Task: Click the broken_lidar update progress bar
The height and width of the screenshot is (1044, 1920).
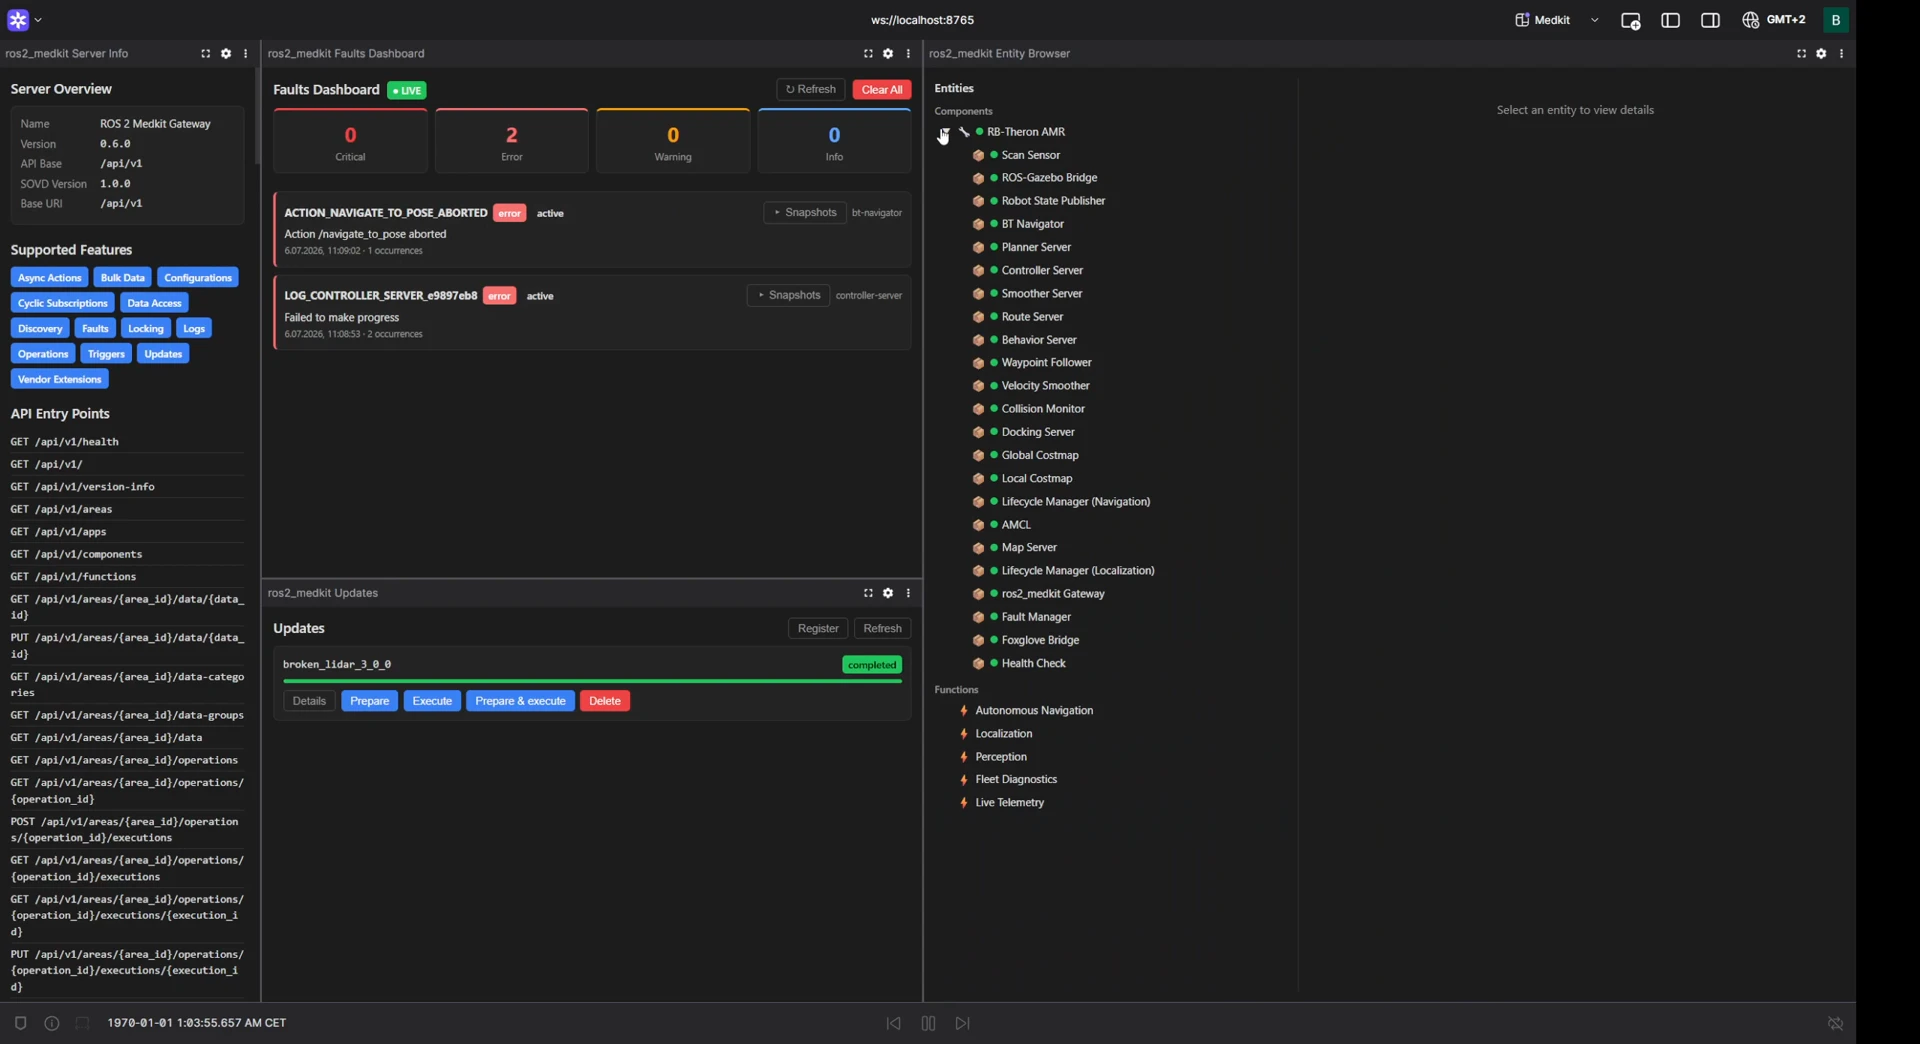Action: pyautogui.click(x=592, y=681)
